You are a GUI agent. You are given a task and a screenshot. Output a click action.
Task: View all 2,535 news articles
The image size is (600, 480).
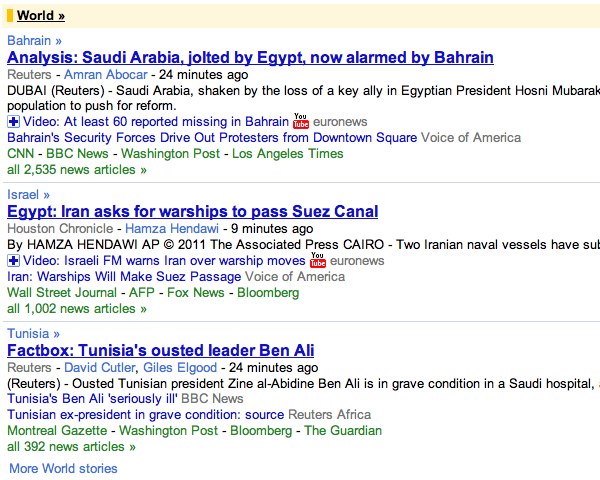tap(77, 170)
